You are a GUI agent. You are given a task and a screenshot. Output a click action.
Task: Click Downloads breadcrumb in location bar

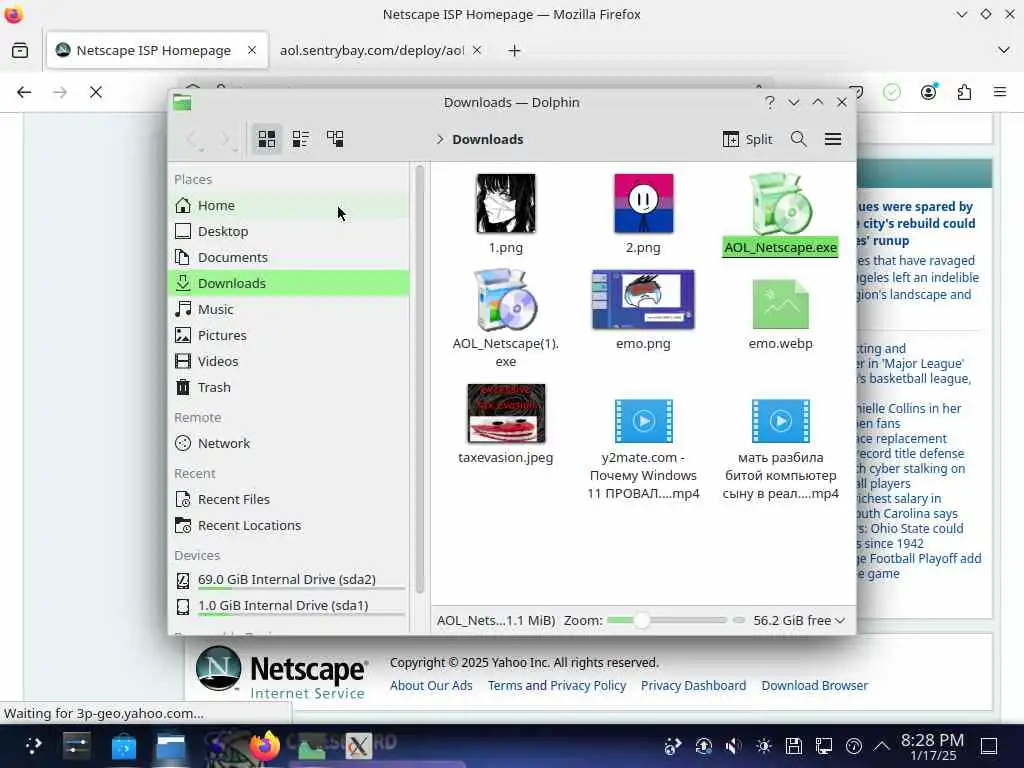click(488, 139)
